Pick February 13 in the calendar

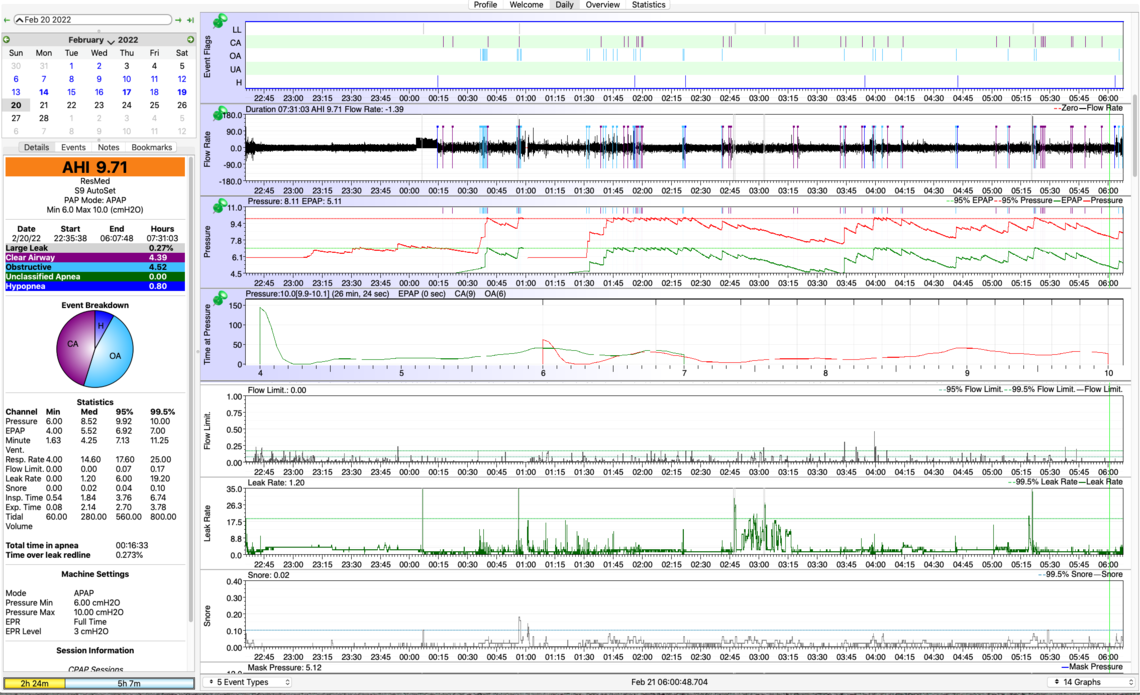coord(16,92)
